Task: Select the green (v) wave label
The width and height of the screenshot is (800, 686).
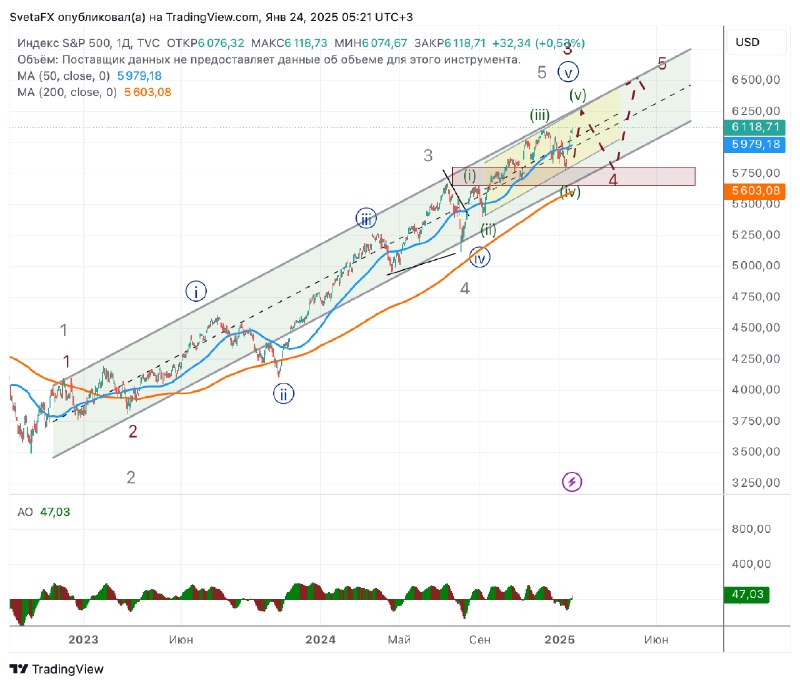Action: coord(578,95)
